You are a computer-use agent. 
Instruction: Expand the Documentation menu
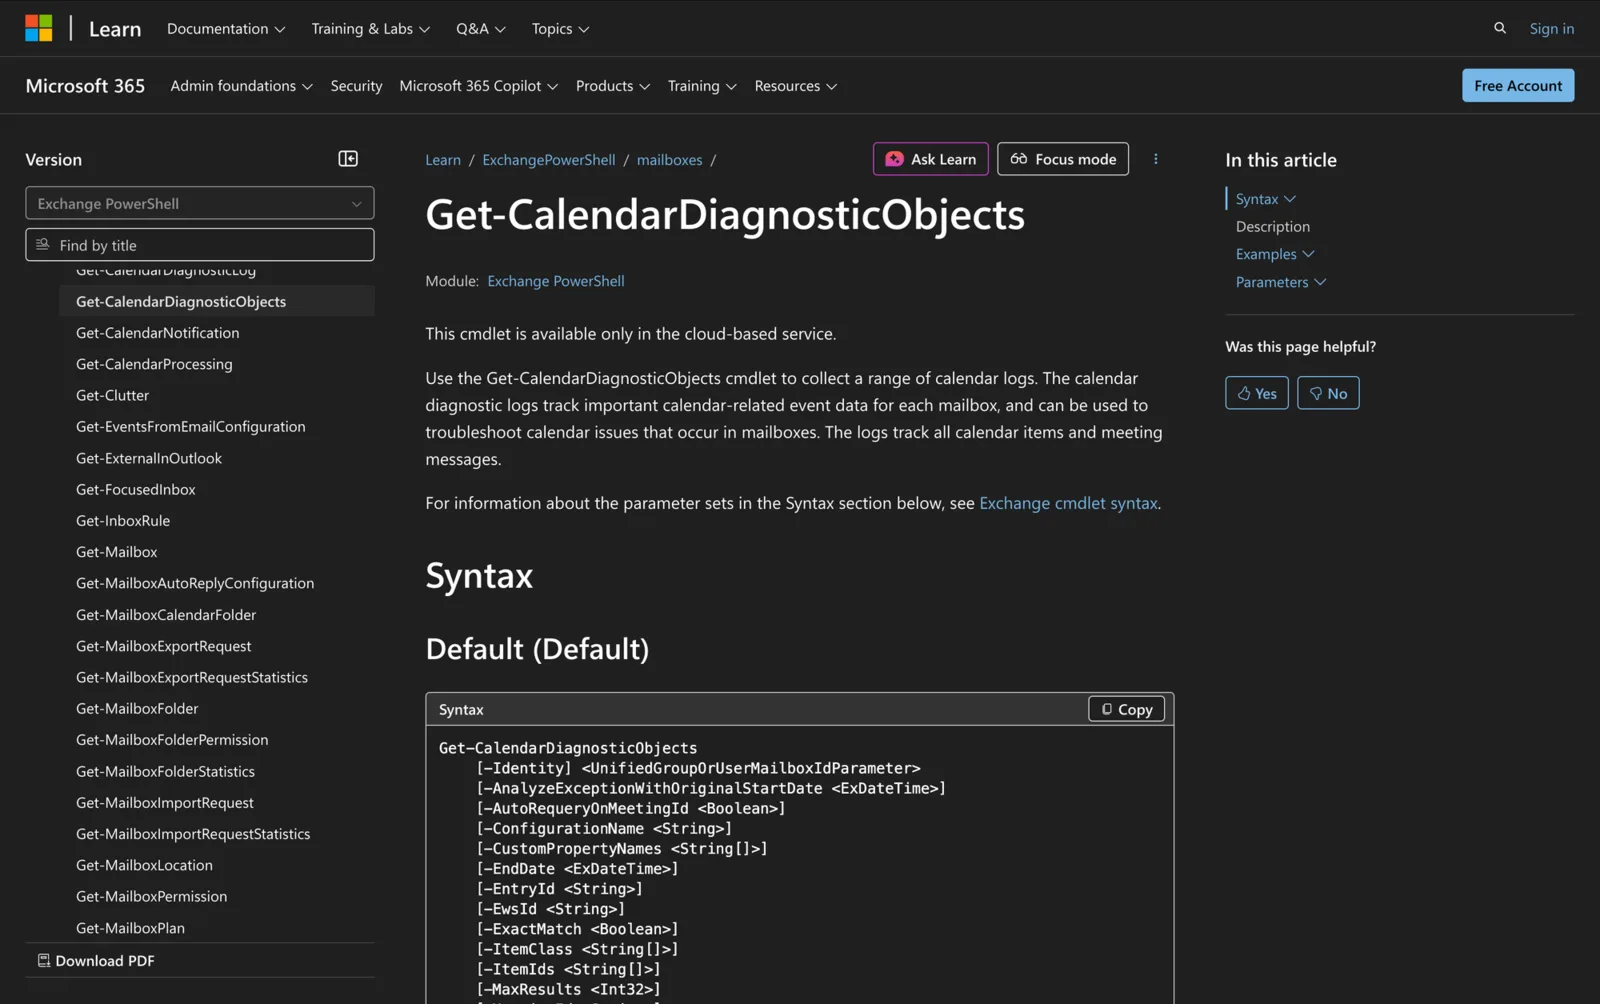226,28
